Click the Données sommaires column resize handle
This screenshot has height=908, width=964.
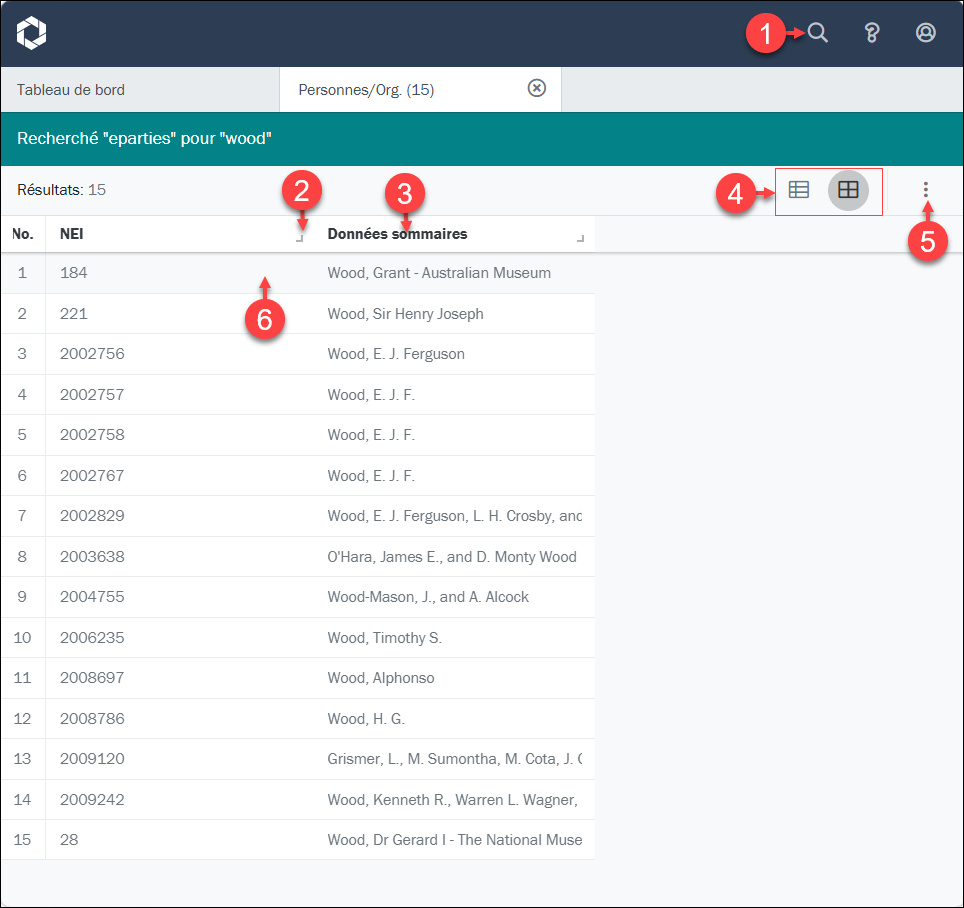coord(580,239)
